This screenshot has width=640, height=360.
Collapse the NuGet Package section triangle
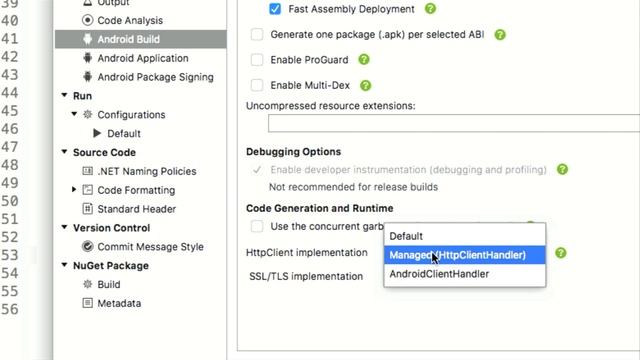[64, 264]
